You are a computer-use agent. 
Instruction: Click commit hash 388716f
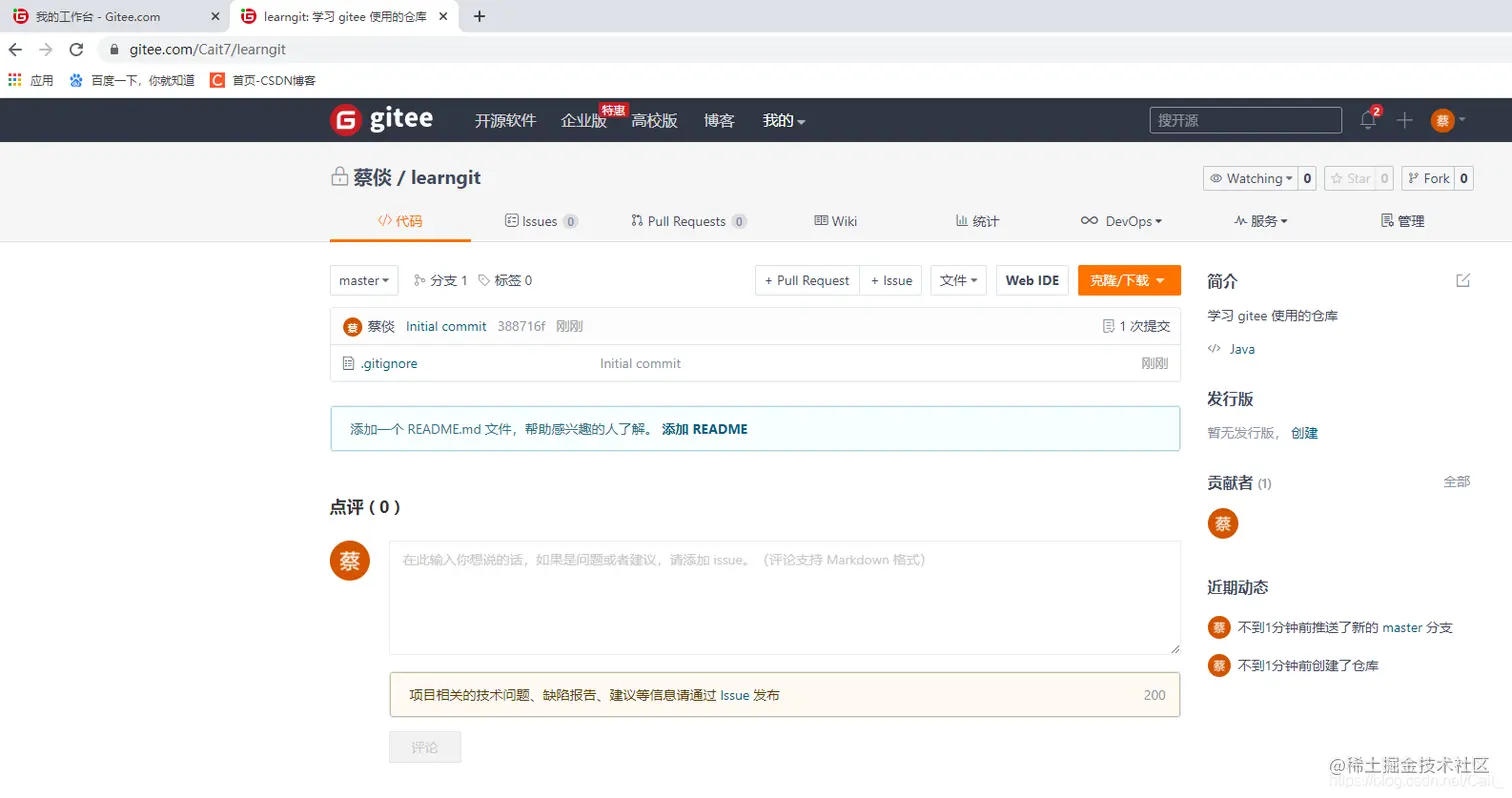pyautogui.click(x=521, y=327)
